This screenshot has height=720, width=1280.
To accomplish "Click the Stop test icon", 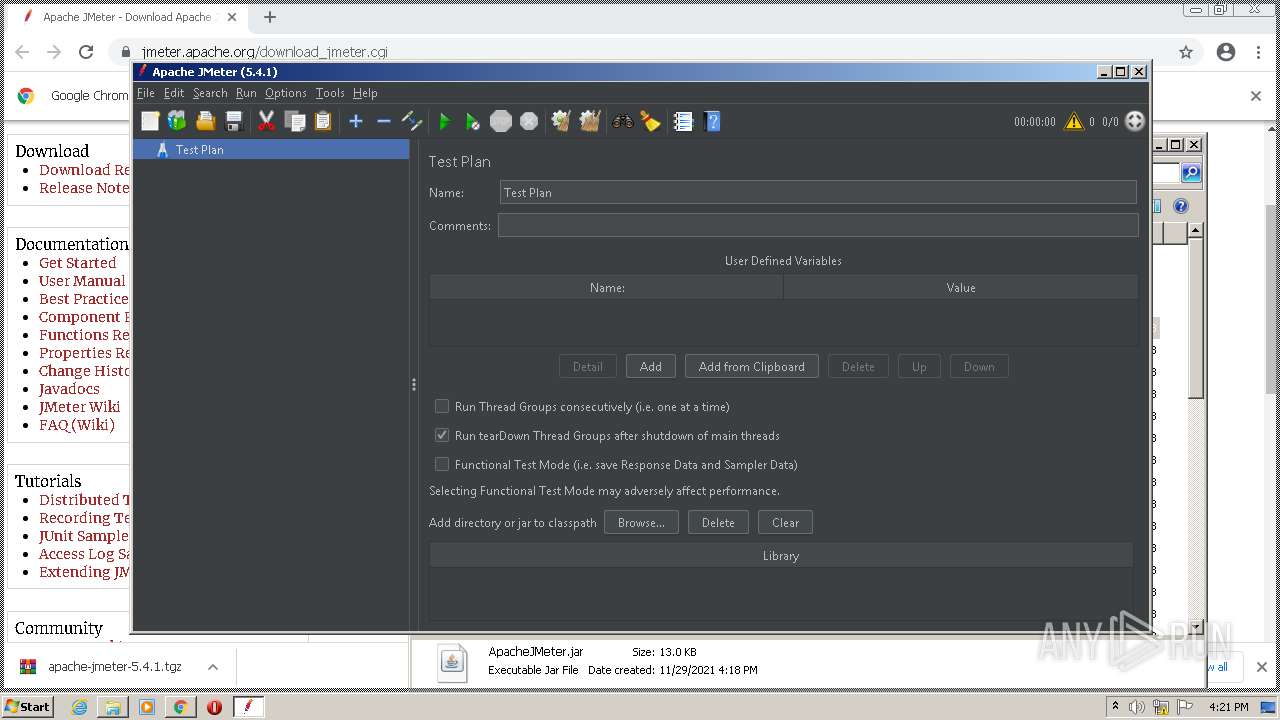I will pos(501,121).
